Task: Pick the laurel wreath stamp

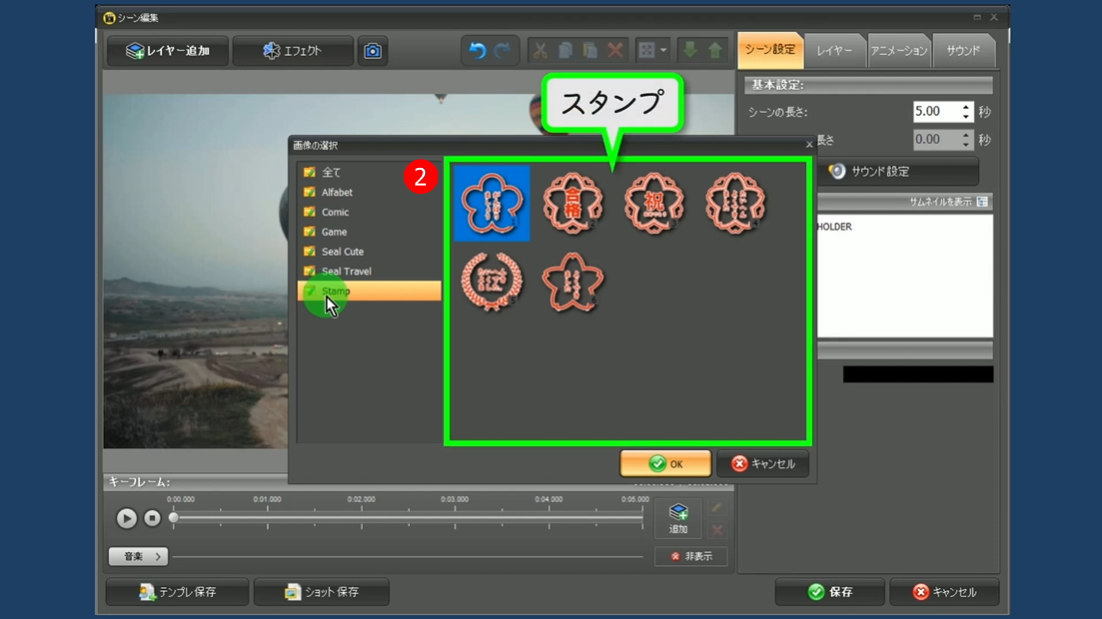Action: 491,282
